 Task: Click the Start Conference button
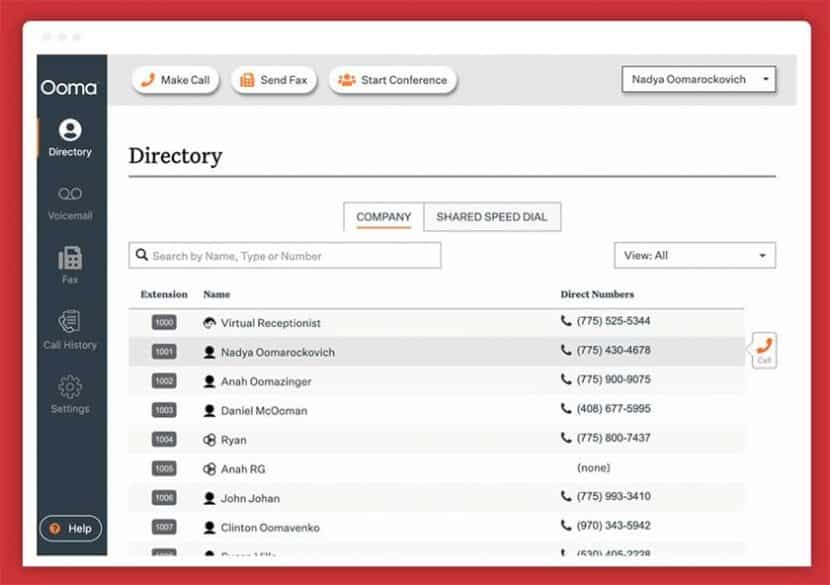pyautogui.click(x=393, y=80)
